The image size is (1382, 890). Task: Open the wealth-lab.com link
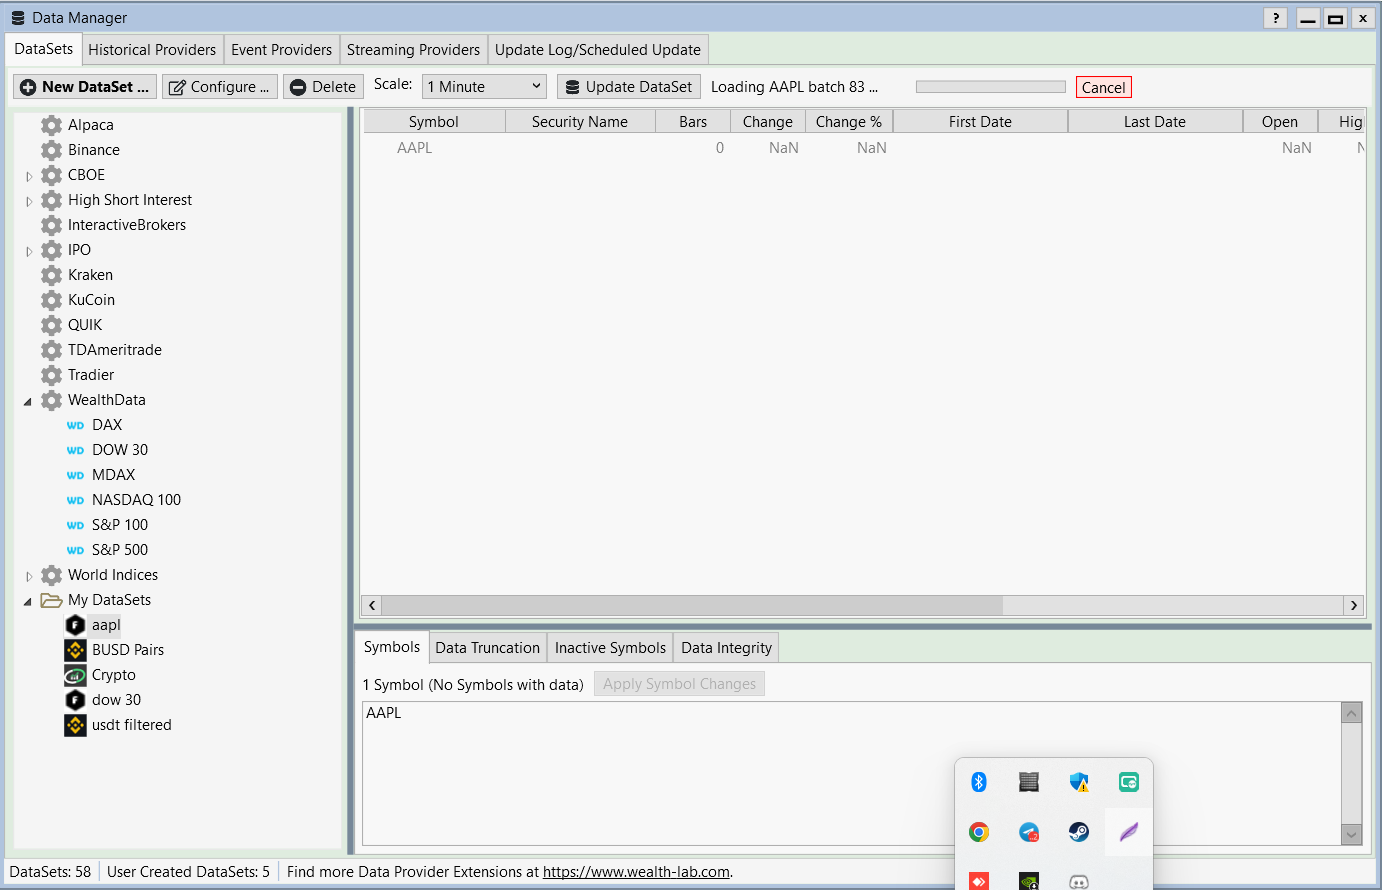pyautogui.click(x=636, y=872)
